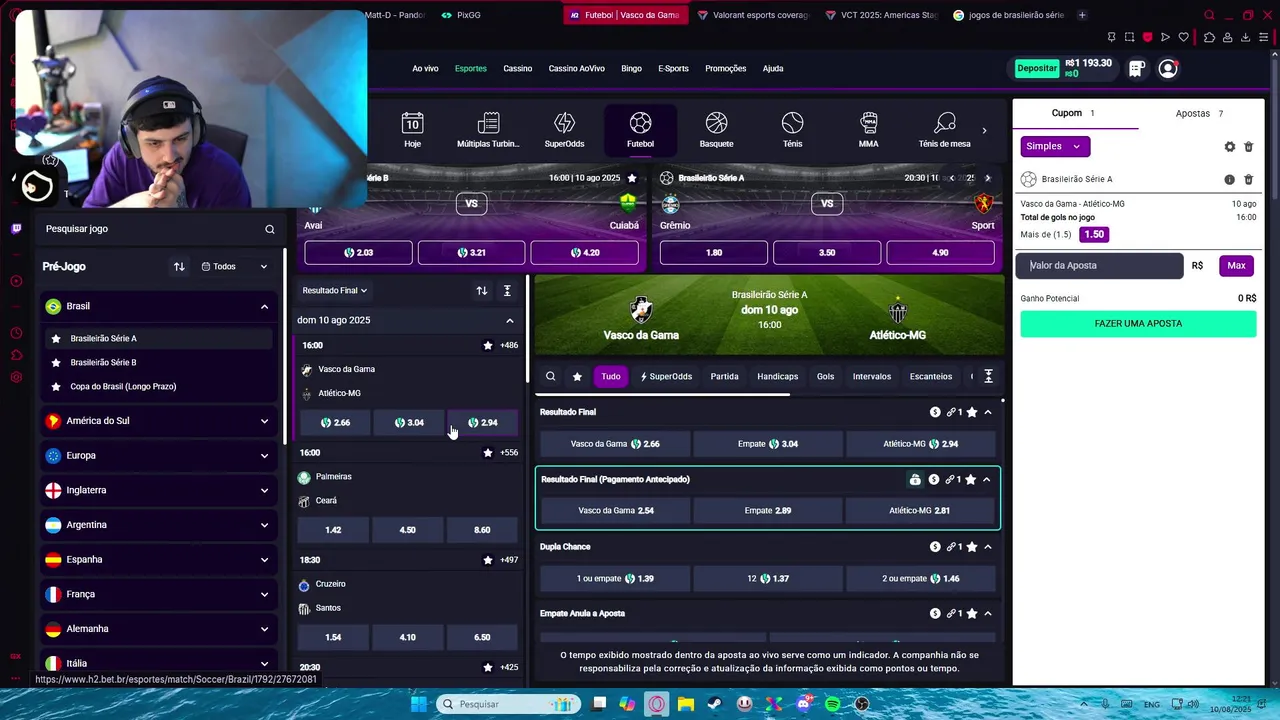The height and width of the screenshot is (720, 1280).
Task: Favorite Vasco da Gama match star
Action: coord(488,345)
